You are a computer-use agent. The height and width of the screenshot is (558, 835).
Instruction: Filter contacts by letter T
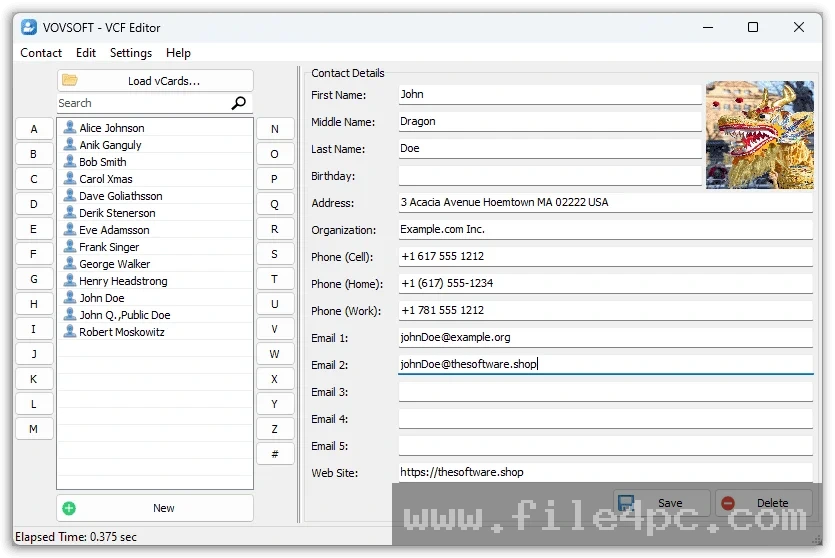pos(275,279)
